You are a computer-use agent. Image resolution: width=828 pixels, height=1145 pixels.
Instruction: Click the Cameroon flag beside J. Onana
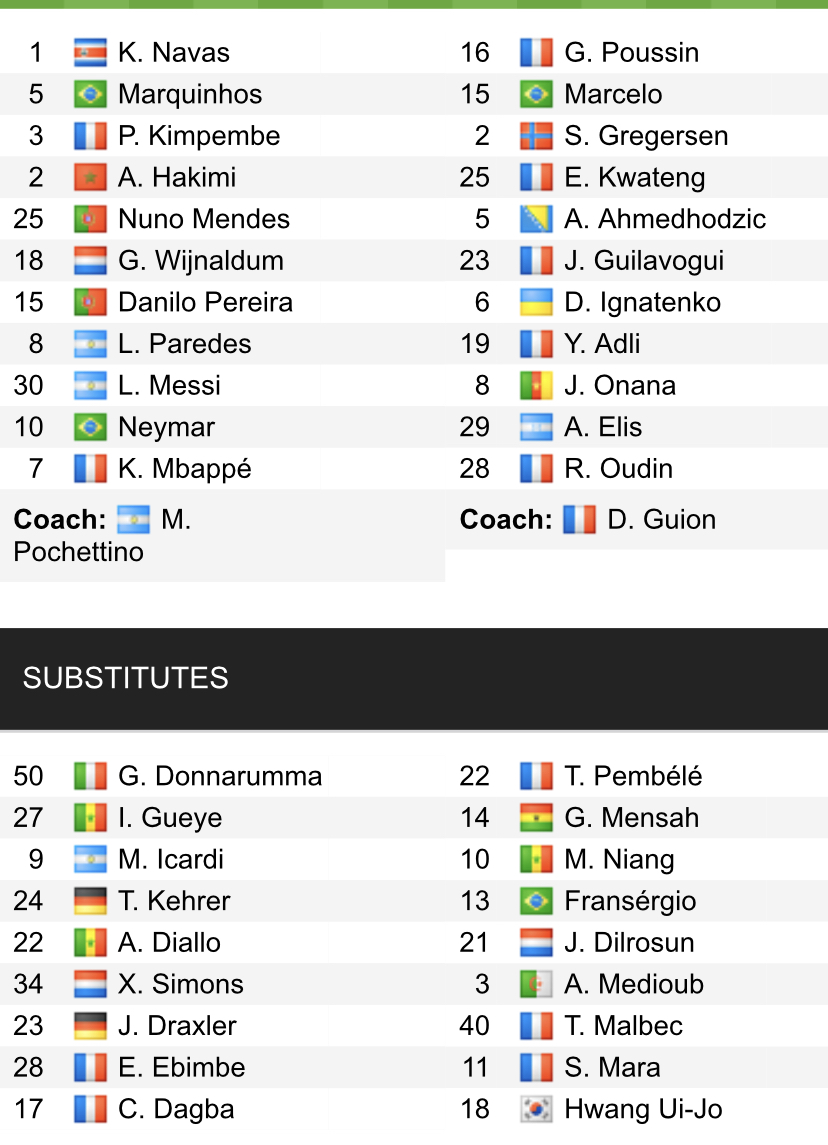click(x=536, y=386)
